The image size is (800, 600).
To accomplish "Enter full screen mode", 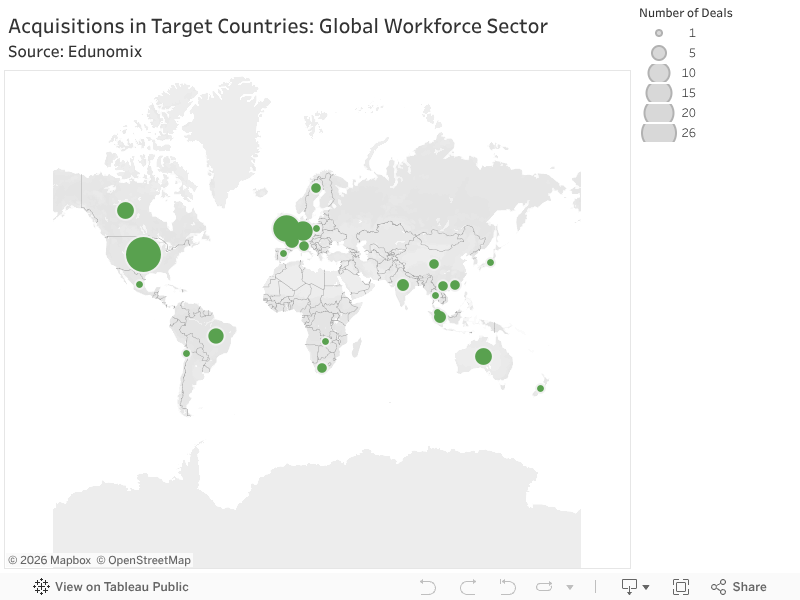I will (681, 587).
